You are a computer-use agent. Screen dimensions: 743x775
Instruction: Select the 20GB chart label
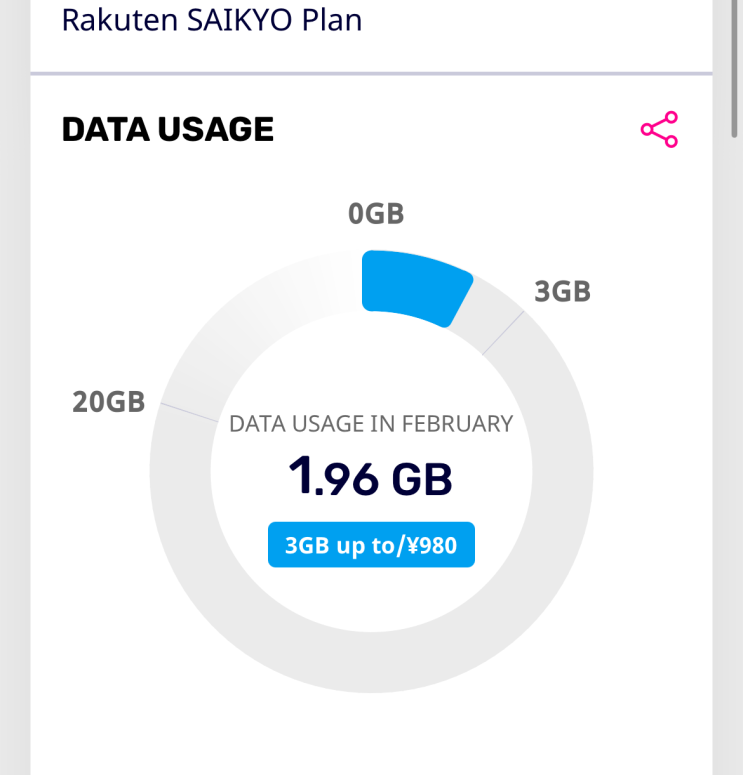pos(109,402)
